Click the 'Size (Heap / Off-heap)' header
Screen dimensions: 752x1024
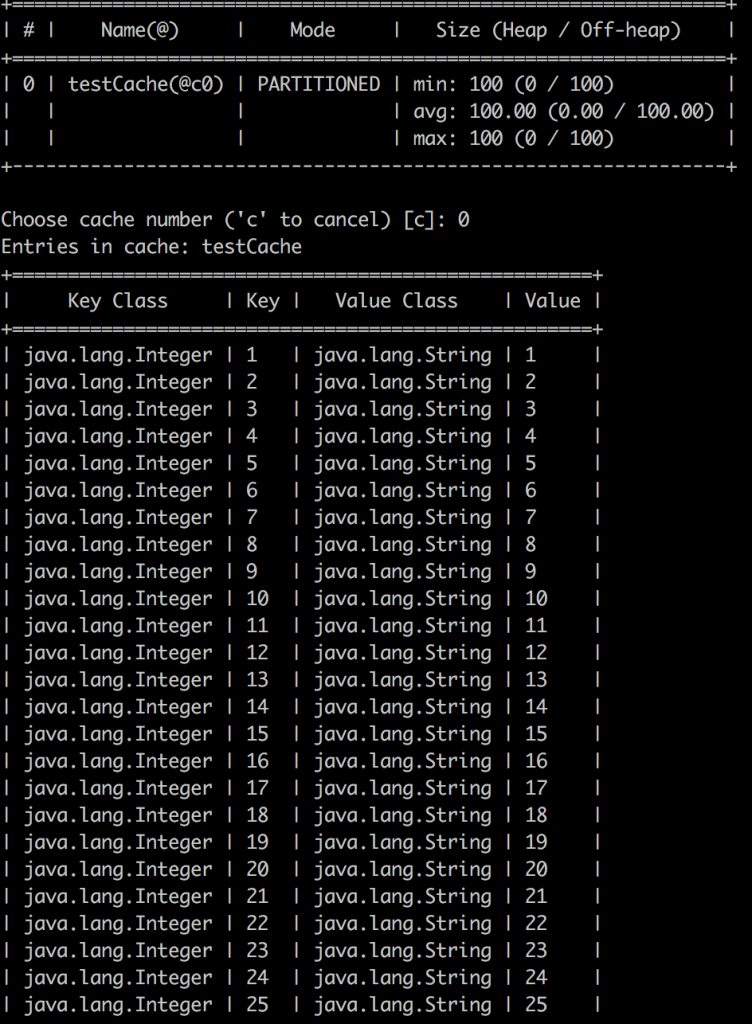click(558, 30)
